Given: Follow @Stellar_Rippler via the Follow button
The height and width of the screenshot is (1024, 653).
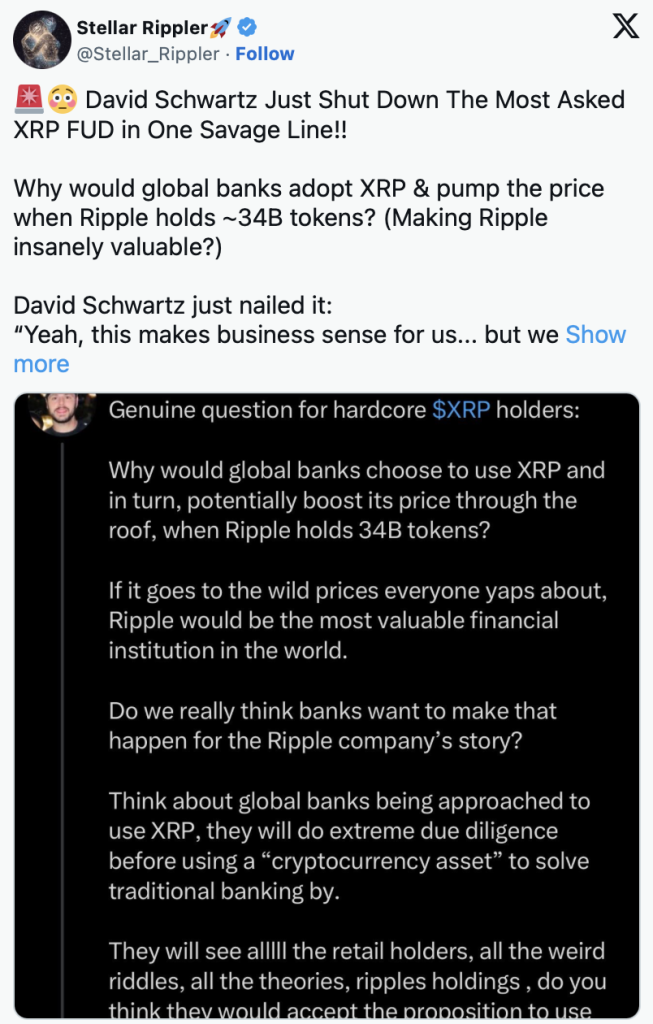Looking at the screenshot, I should pos(265,53).
